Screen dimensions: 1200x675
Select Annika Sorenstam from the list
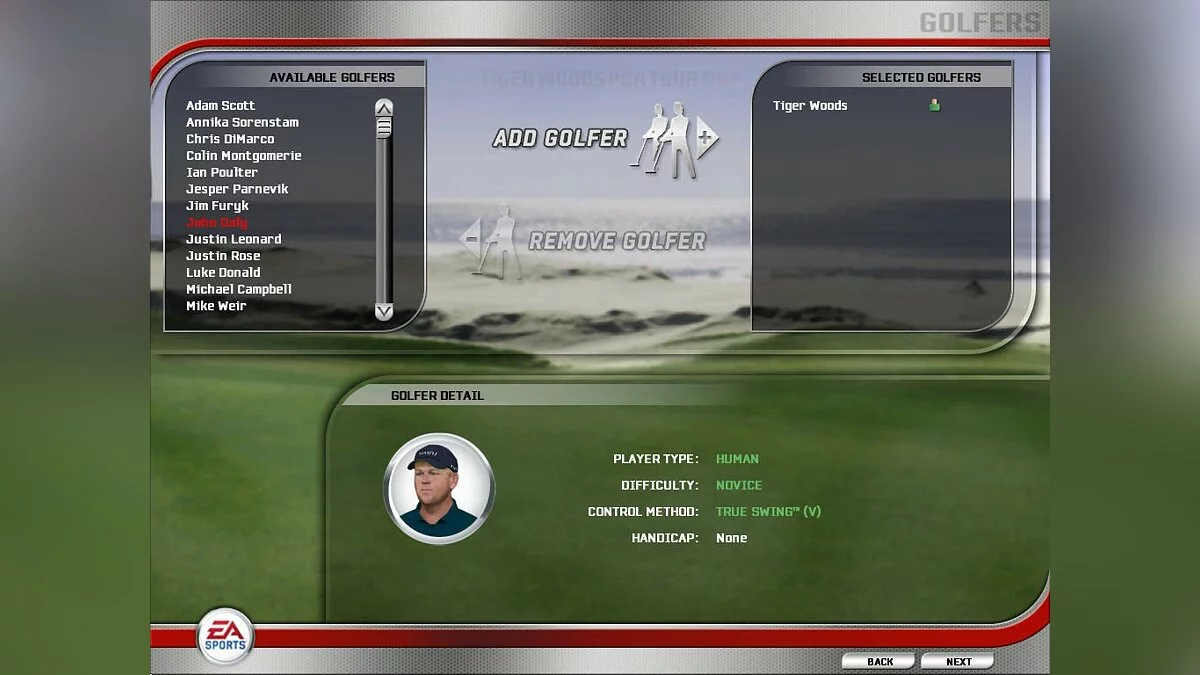[242, 122]
